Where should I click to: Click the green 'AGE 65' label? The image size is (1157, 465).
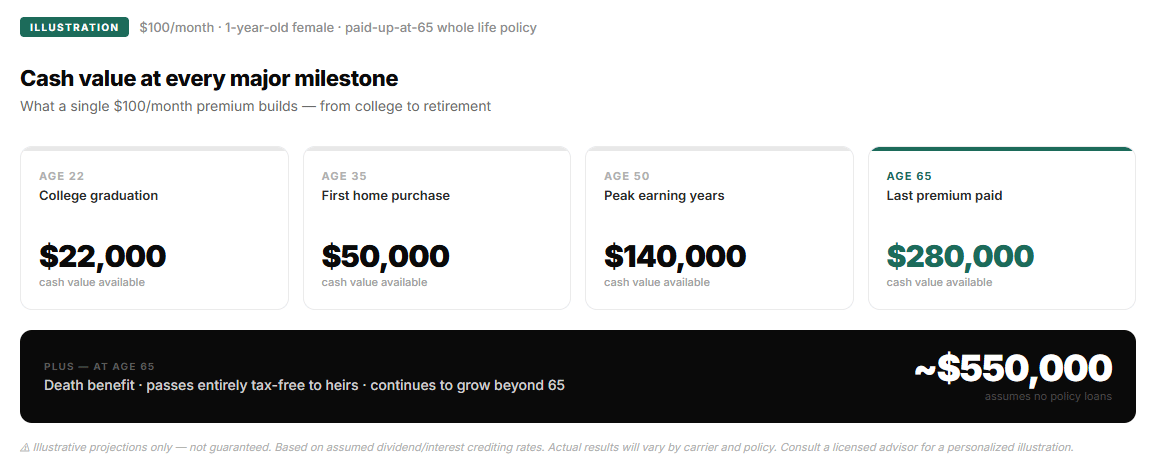click(x=909, y=176)
